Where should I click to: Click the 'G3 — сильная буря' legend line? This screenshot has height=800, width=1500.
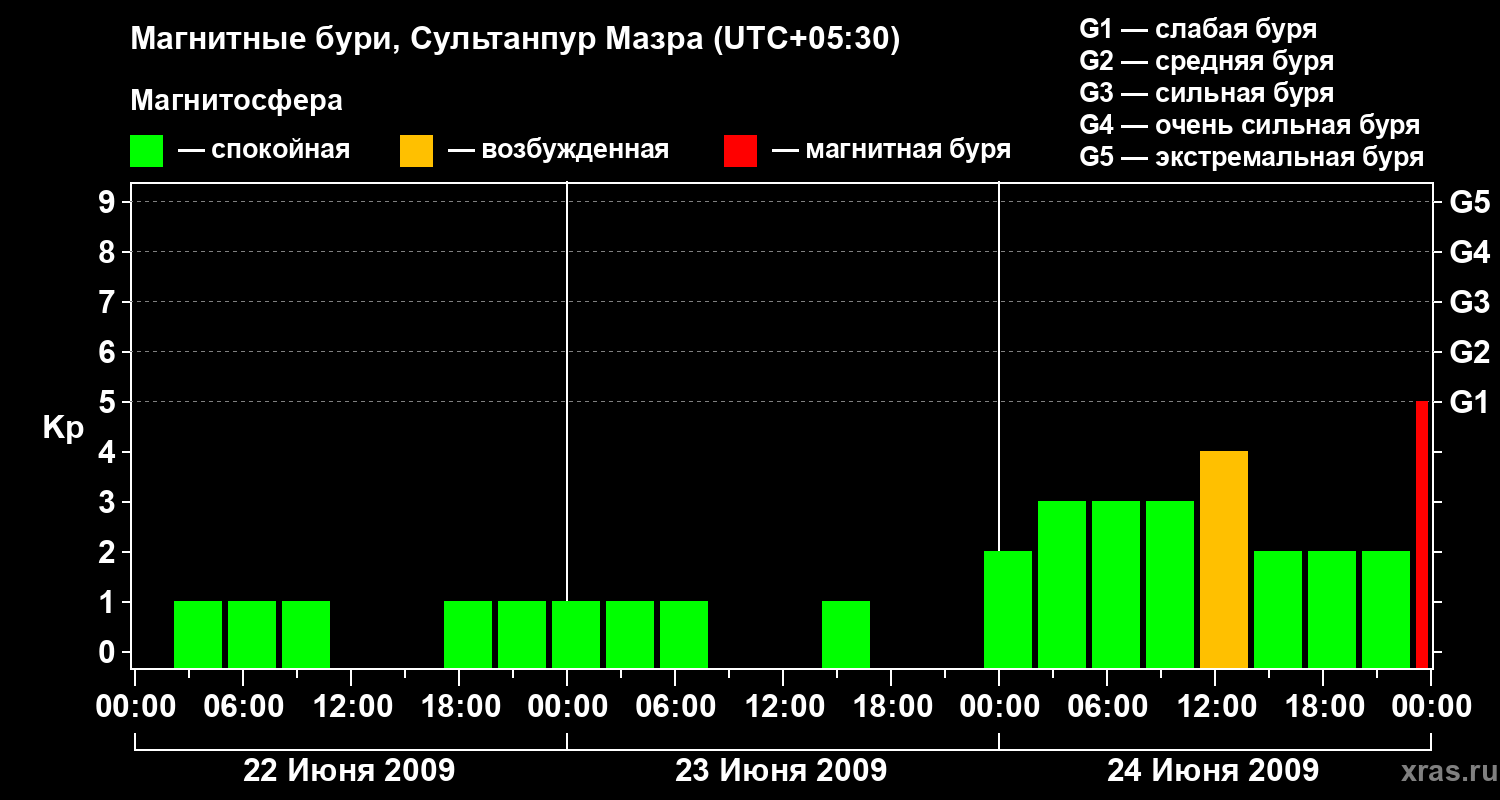[x=1206, y=93]
